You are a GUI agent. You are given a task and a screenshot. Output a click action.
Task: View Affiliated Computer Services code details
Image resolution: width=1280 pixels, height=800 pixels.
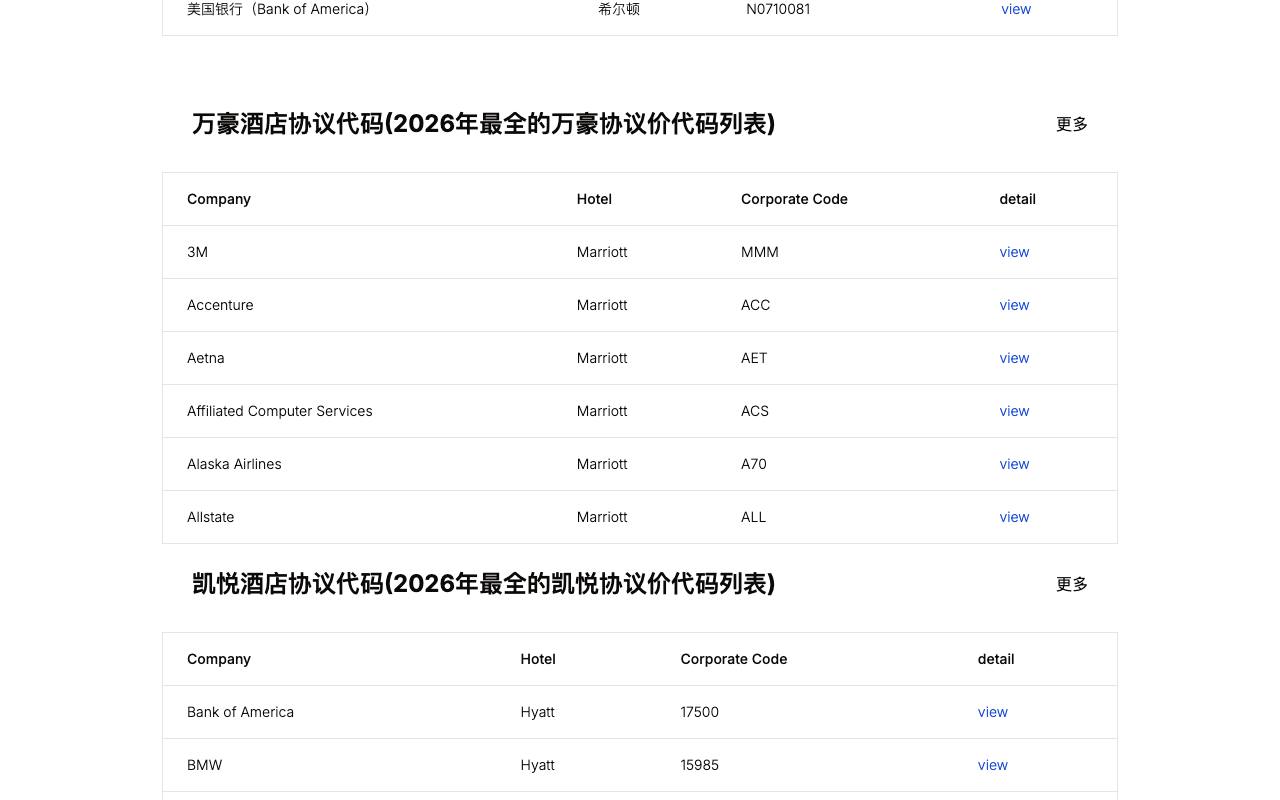pyautogui.click(x=1014, y=411)
